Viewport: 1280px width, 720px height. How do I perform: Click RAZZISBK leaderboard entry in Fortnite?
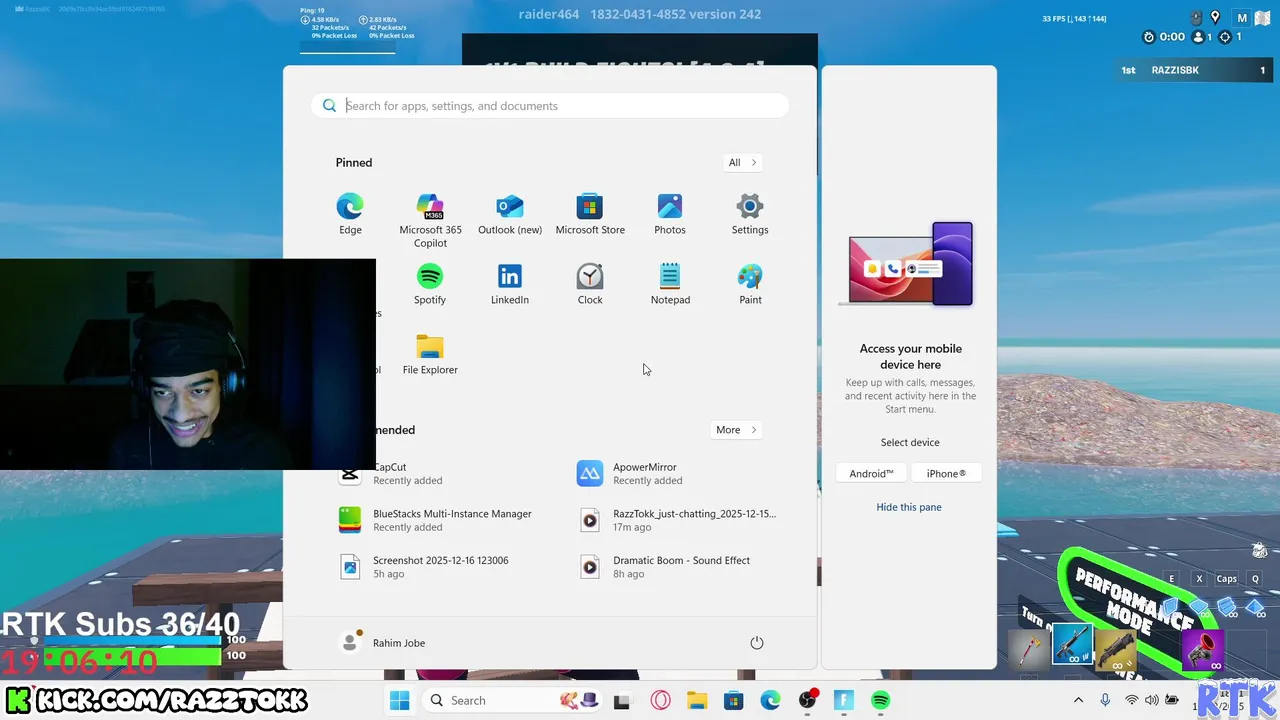click(x=1195, y=71)
